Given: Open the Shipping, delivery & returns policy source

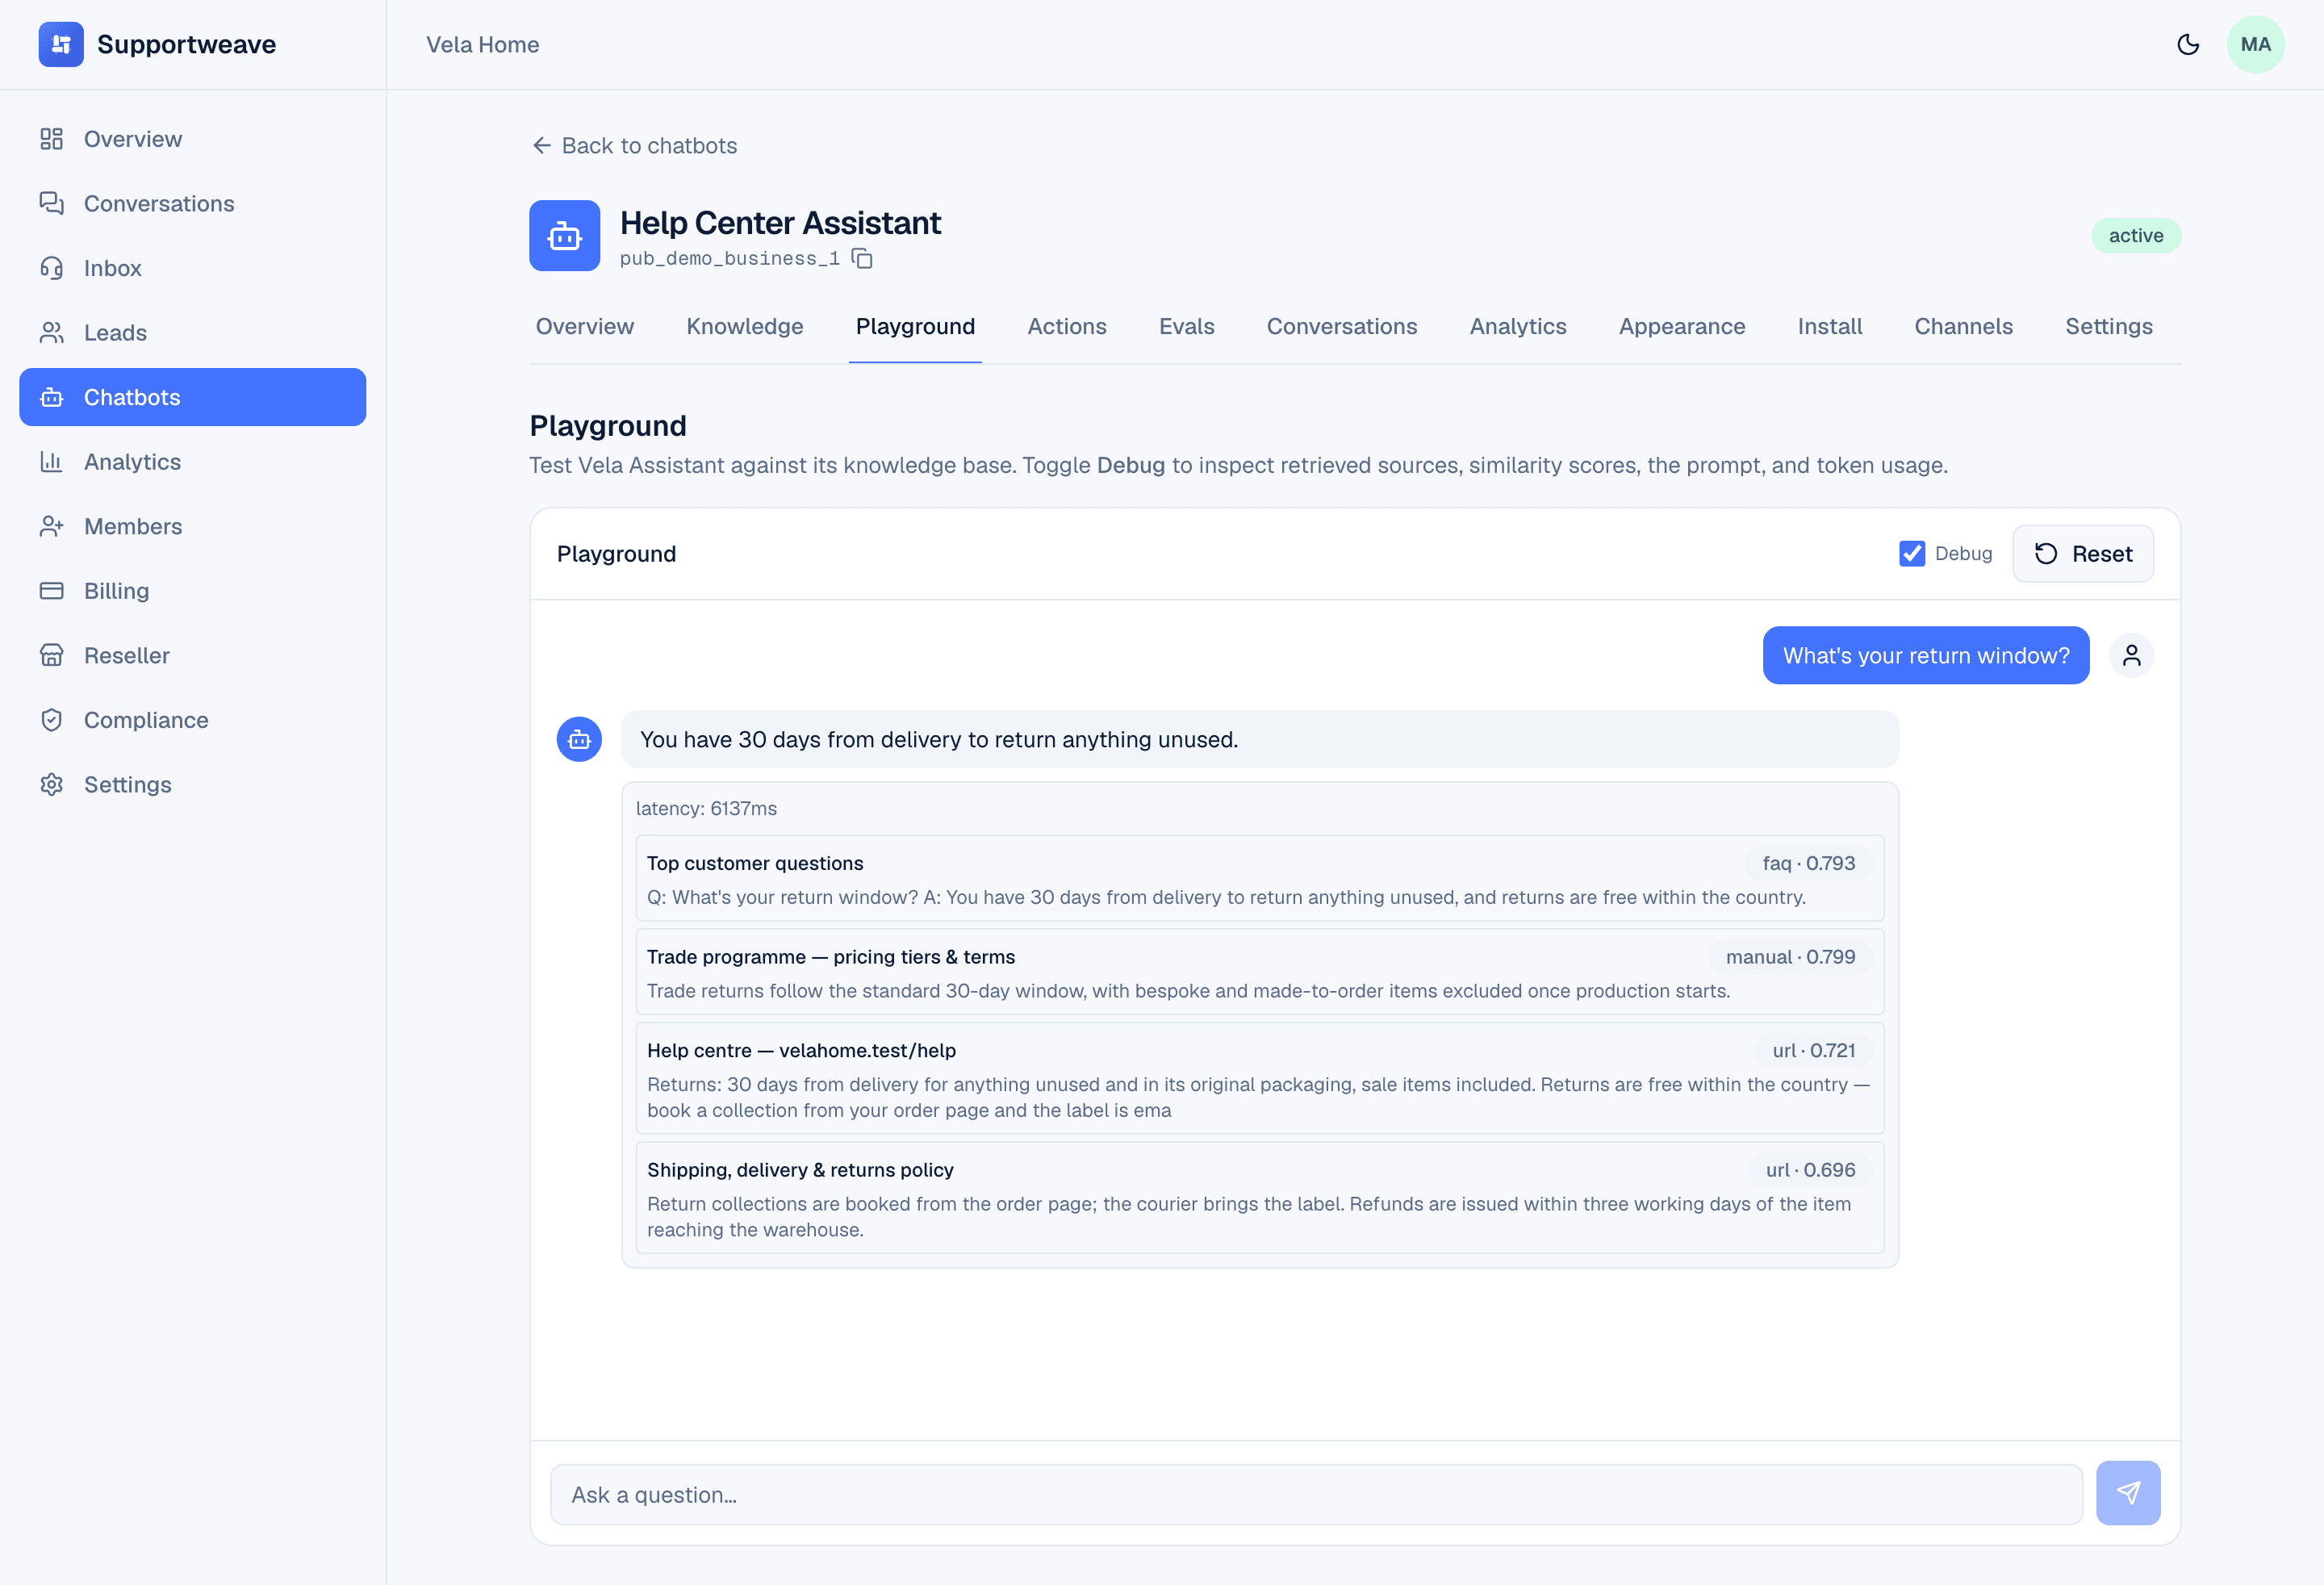Looking at the screenshot, I should [1260, 1198].
